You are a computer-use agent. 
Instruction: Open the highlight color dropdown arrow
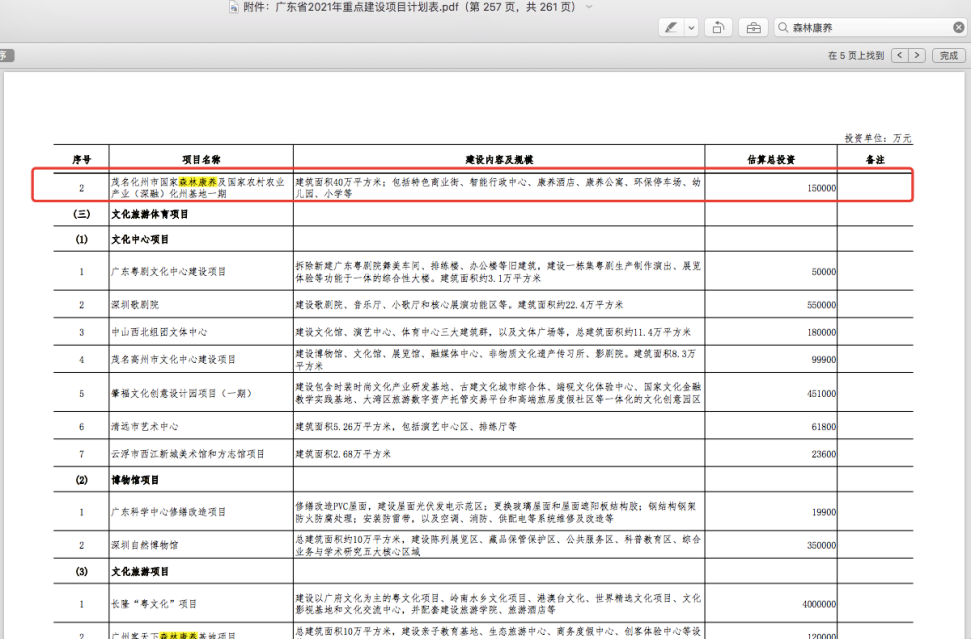pyautogui.click(x=692, y=28)
